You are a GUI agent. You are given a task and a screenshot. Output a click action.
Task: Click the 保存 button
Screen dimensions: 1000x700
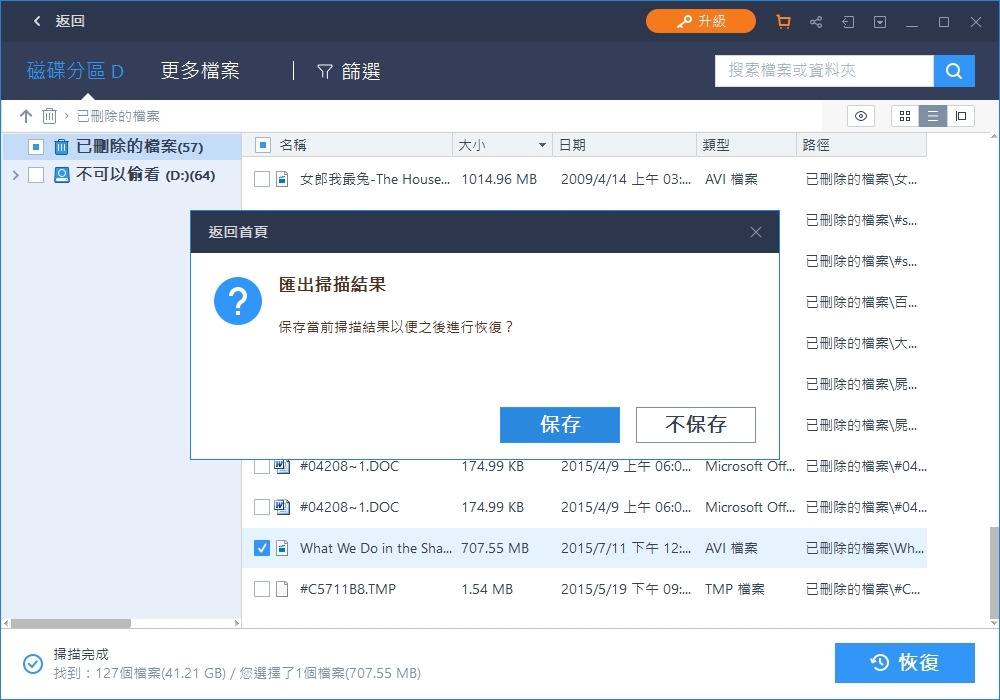point(560,425)
